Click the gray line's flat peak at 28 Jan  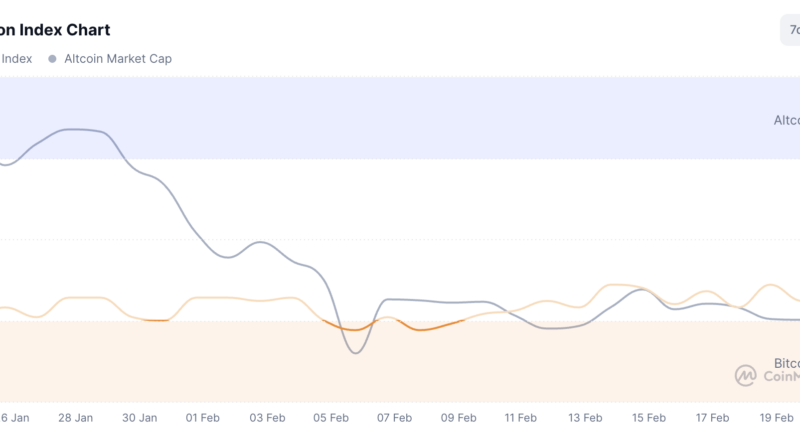(78, 129)
